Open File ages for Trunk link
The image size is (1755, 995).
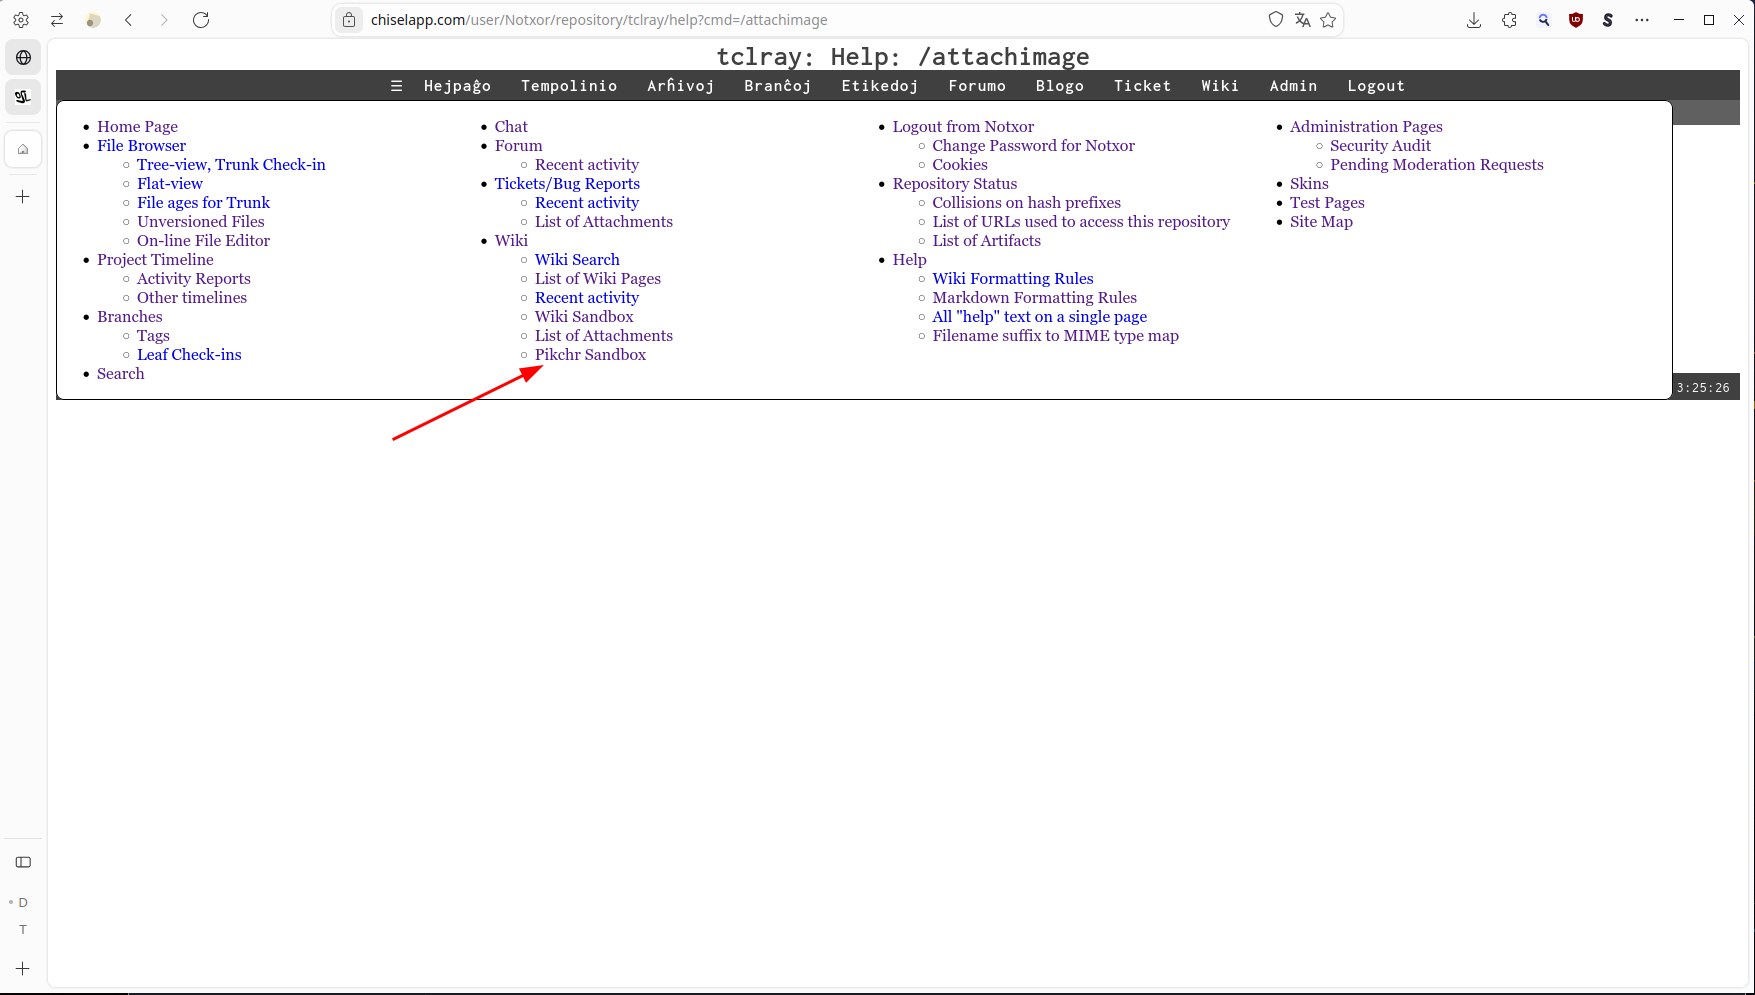[x=203, y=203]
